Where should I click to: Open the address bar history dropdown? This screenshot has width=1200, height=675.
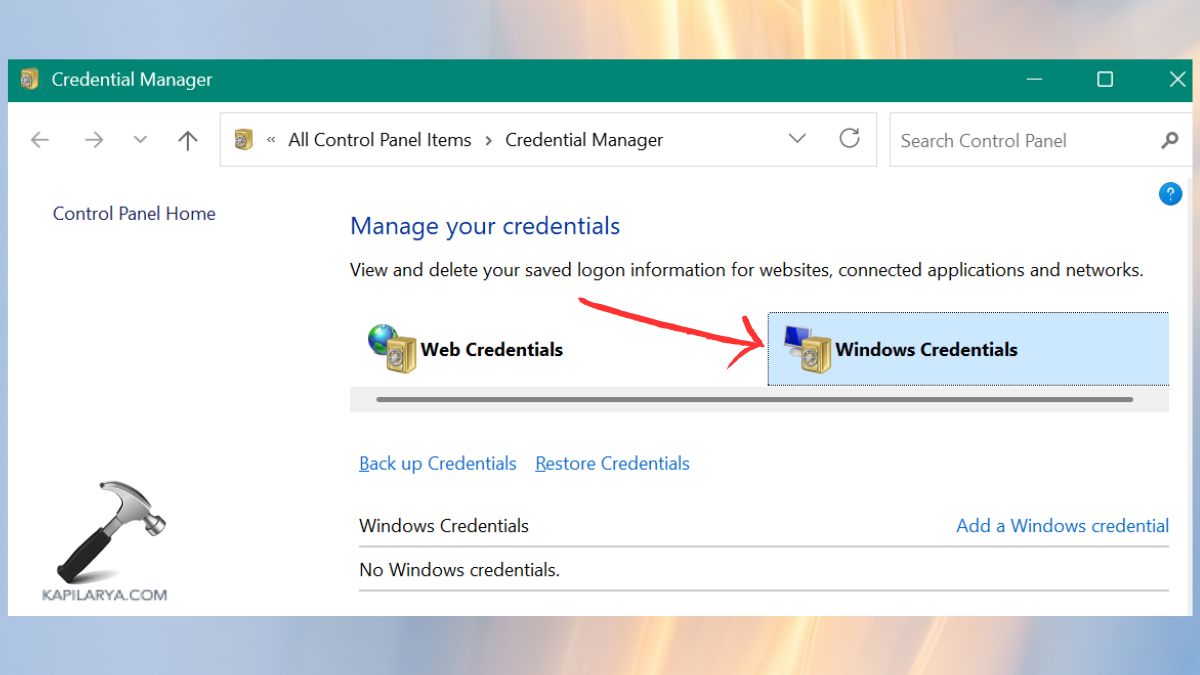pyautogui.click(x=797, y=139)
